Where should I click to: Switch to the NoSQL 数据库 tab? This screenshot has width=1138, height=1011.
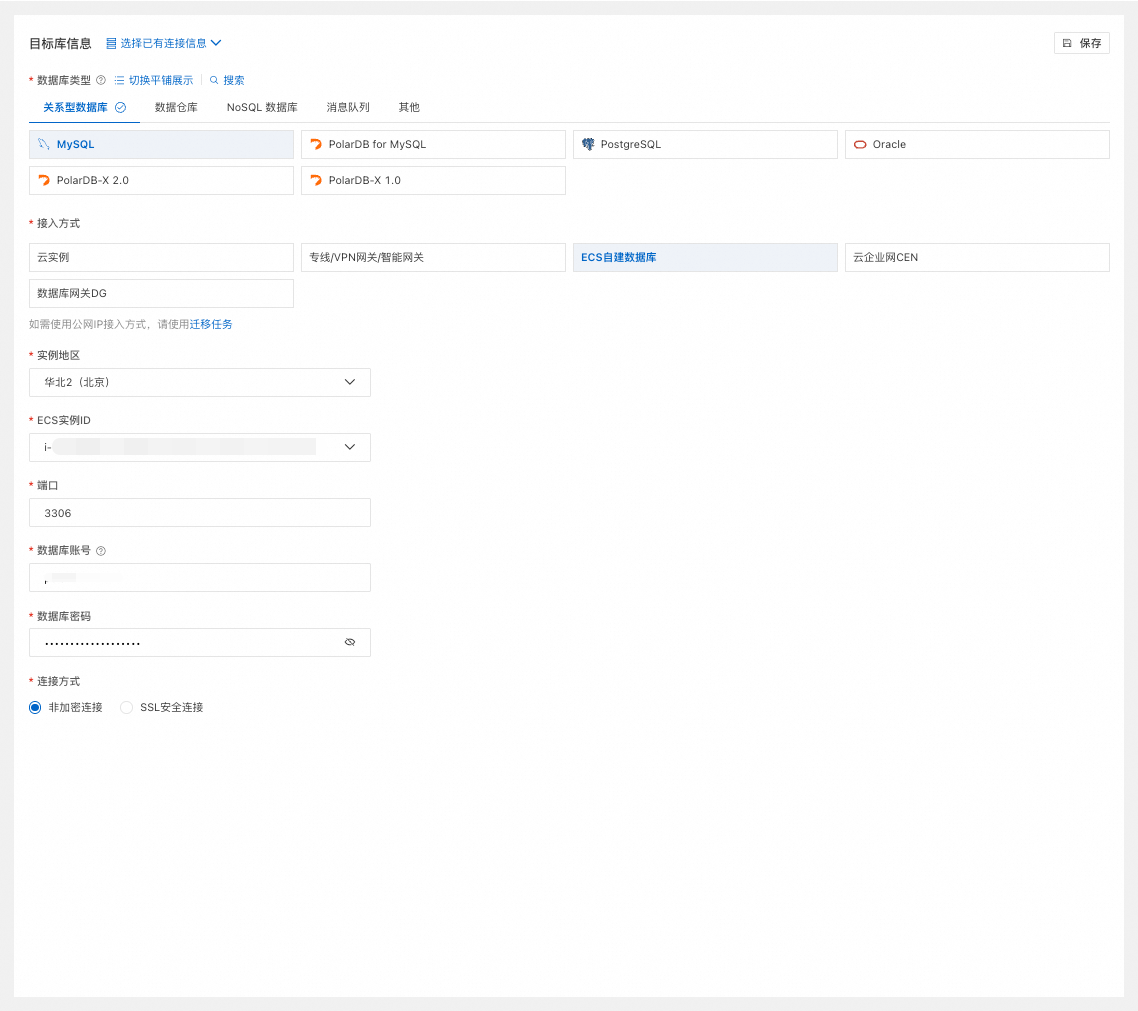[262, 107]
